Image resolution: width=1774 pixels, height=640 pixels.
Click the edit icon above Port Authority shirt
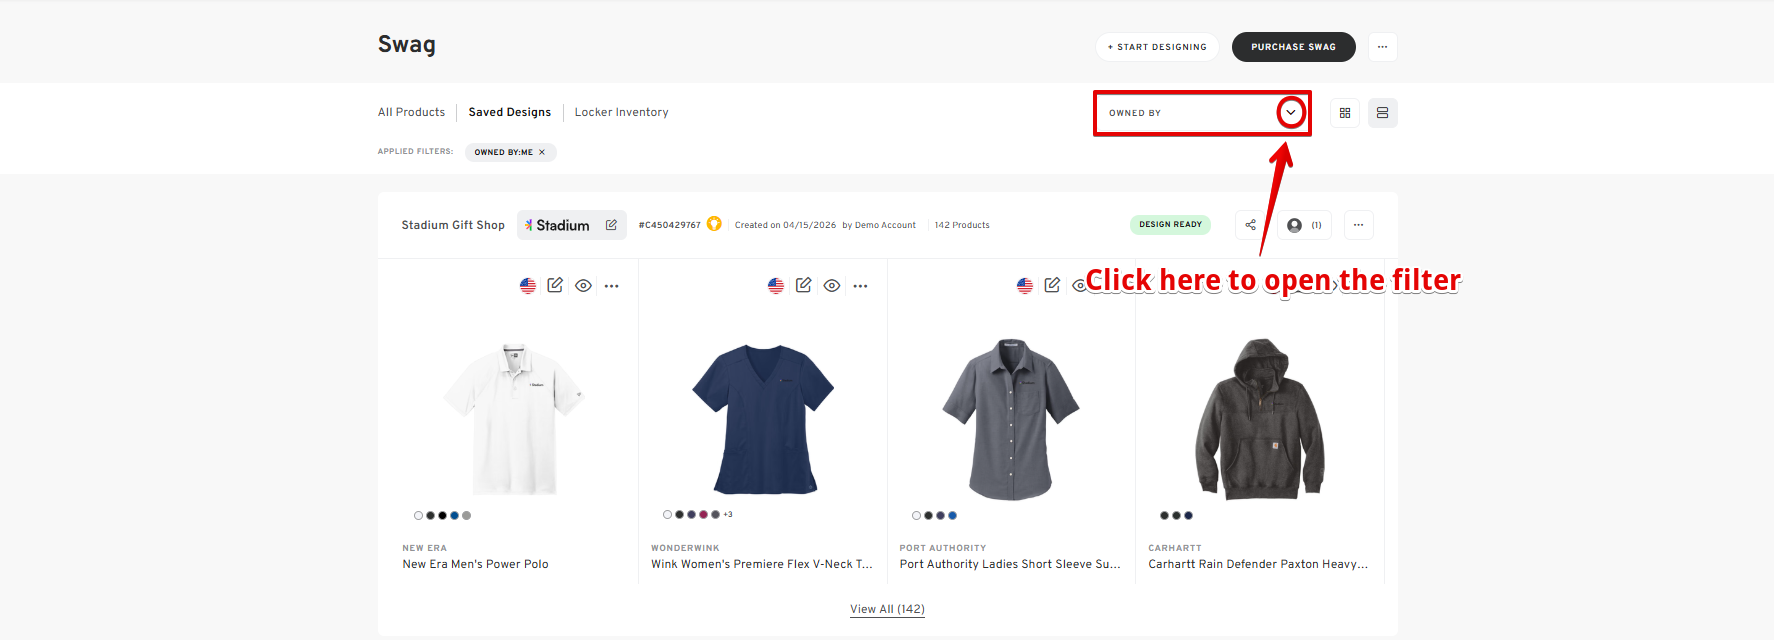pyautogui.click(x=1052, y=285)
